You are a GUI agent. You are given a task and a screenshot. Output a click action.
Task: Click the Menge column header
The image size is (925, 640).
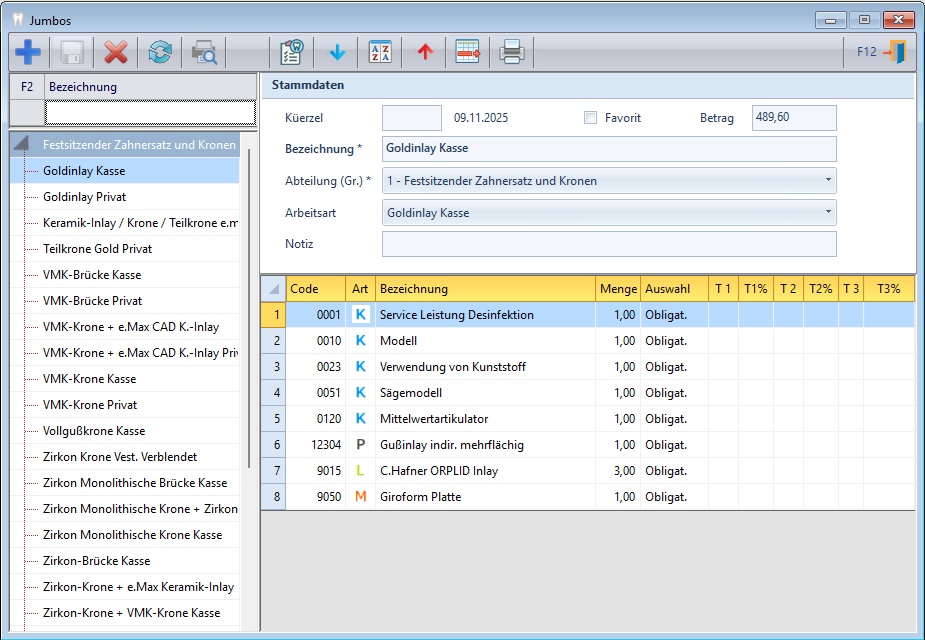click(x=618, y=289)
